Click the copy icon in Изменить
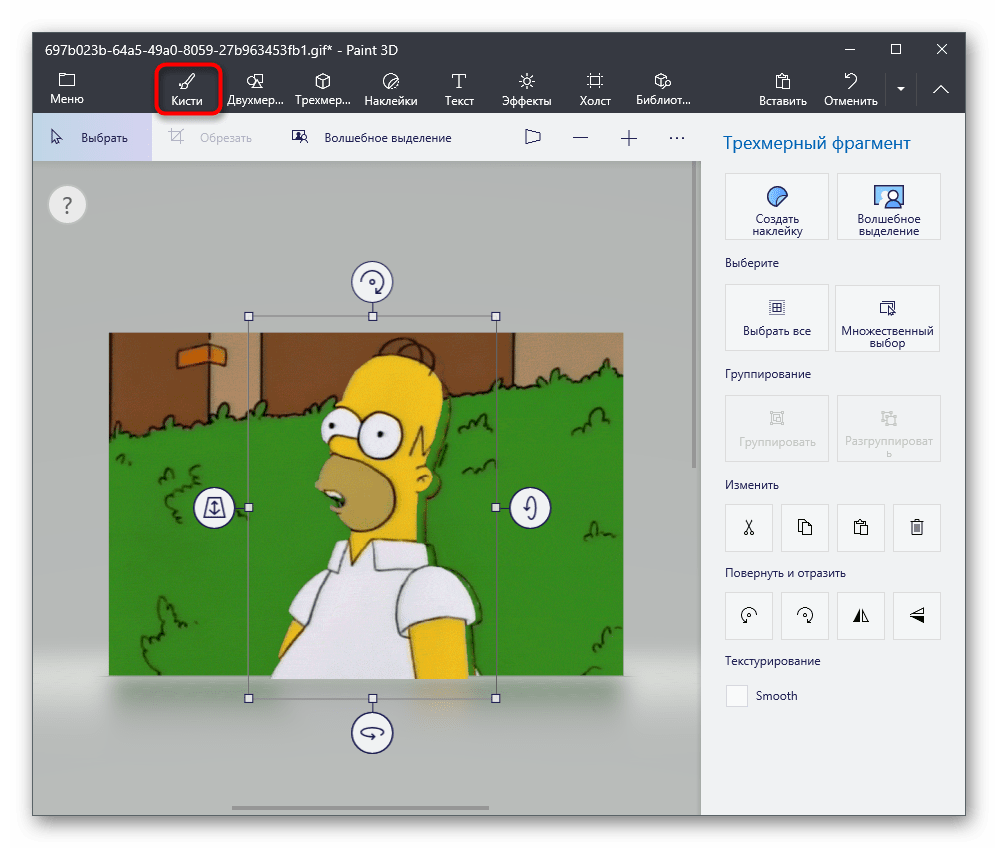Viewport: 998px width, 848px height. [x=804, y=528]
